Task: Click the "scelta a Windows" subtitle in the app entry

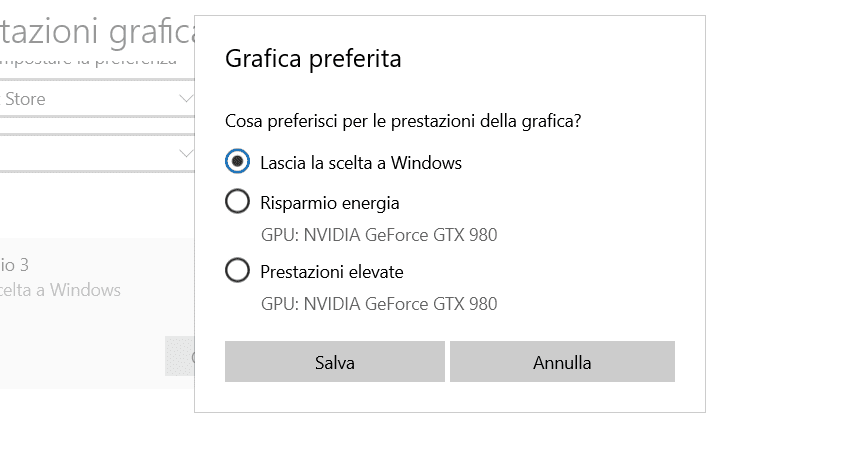Action: click(x=60, y=290)
